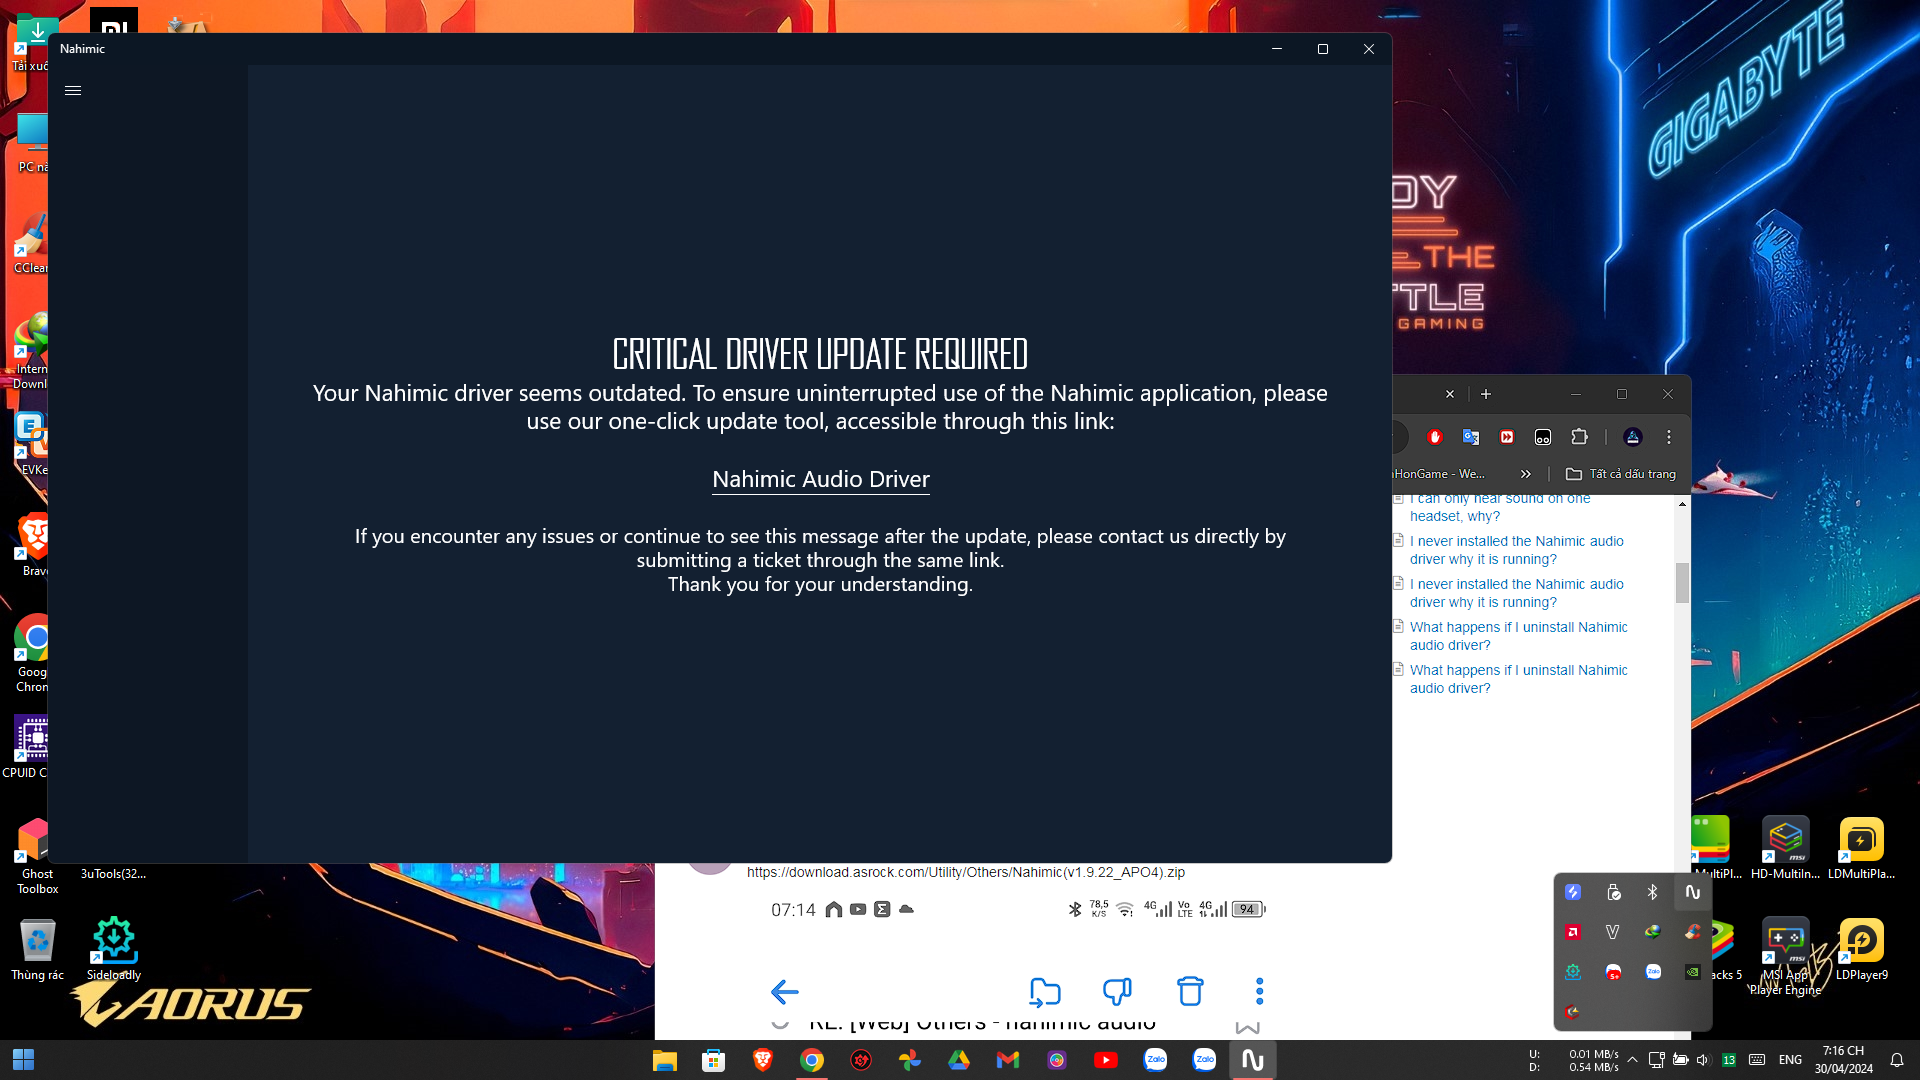The height and width of the screenshot is (1080, 1920).
Task: Click the blue trash delete icon
Action: pyautogui.click(x=1189, y=991)
